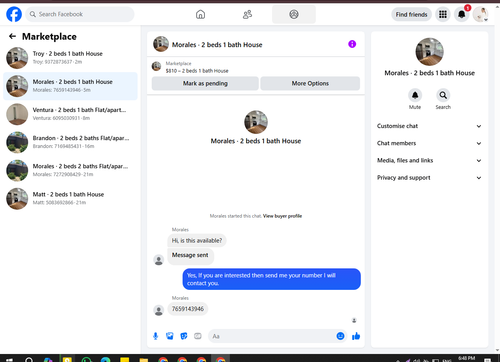
Task: Click the Search magnifier in right panel
Action: click(x=443, y=95)
